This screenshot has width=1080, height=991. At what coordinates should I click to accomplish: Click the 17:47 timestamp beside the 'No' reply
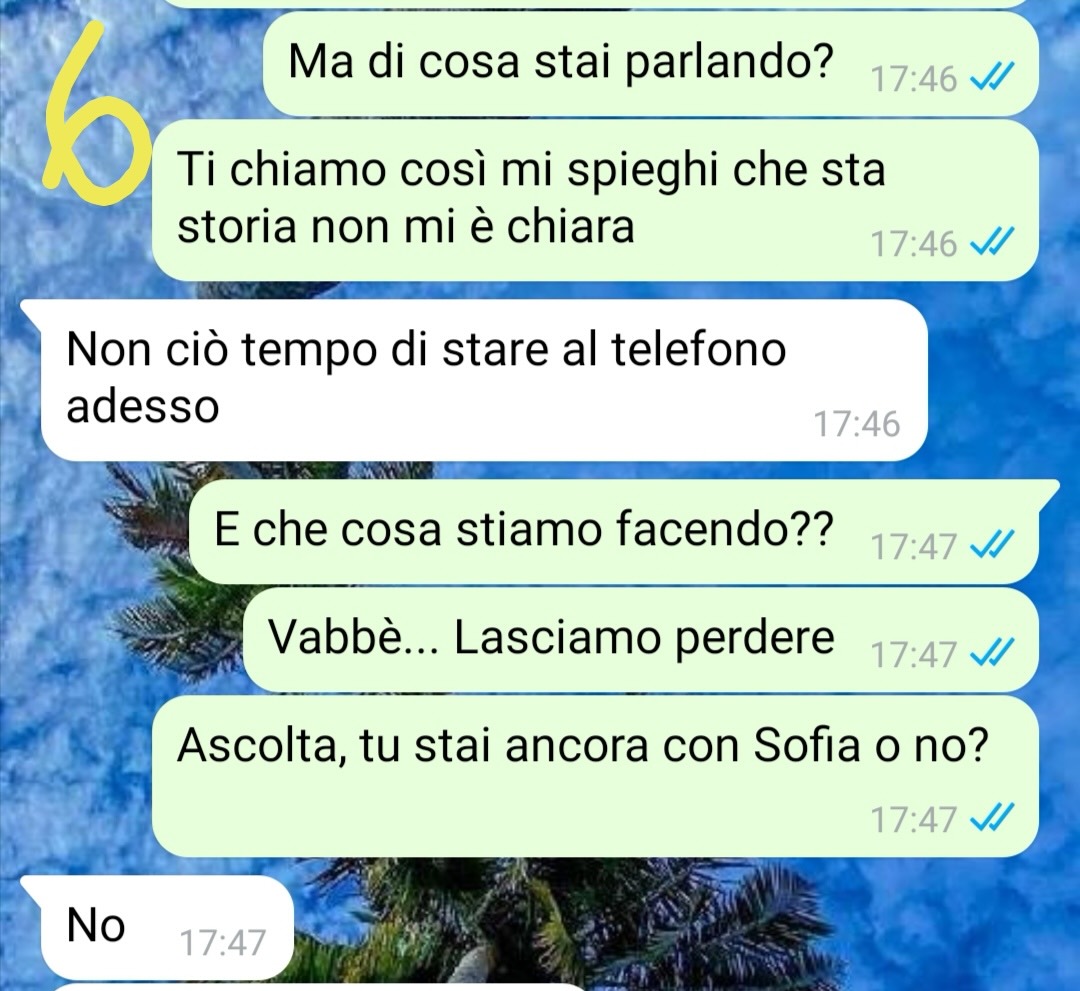coord(222,942)
